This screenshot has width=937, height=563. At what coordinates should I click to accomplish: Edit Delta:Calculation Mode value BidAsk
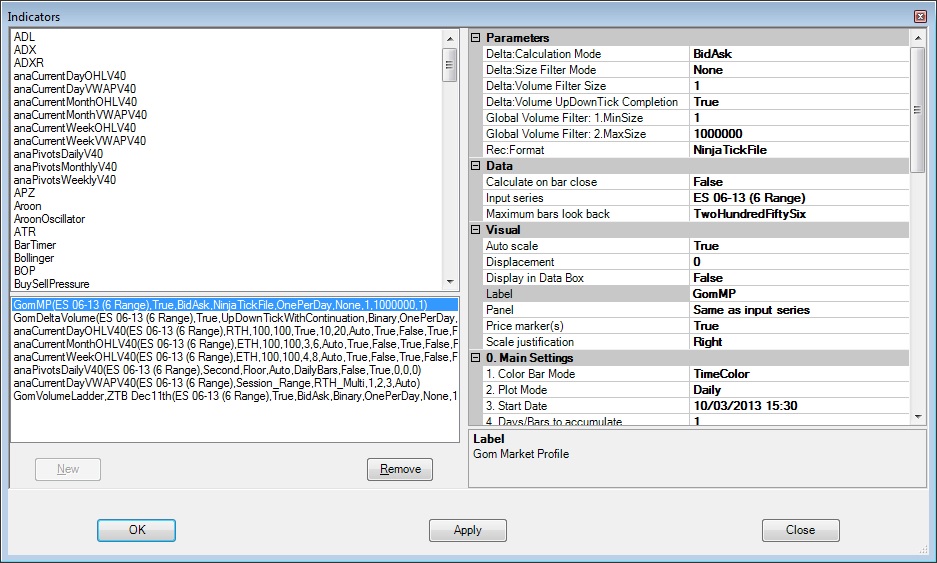click(x=799, y=54)
